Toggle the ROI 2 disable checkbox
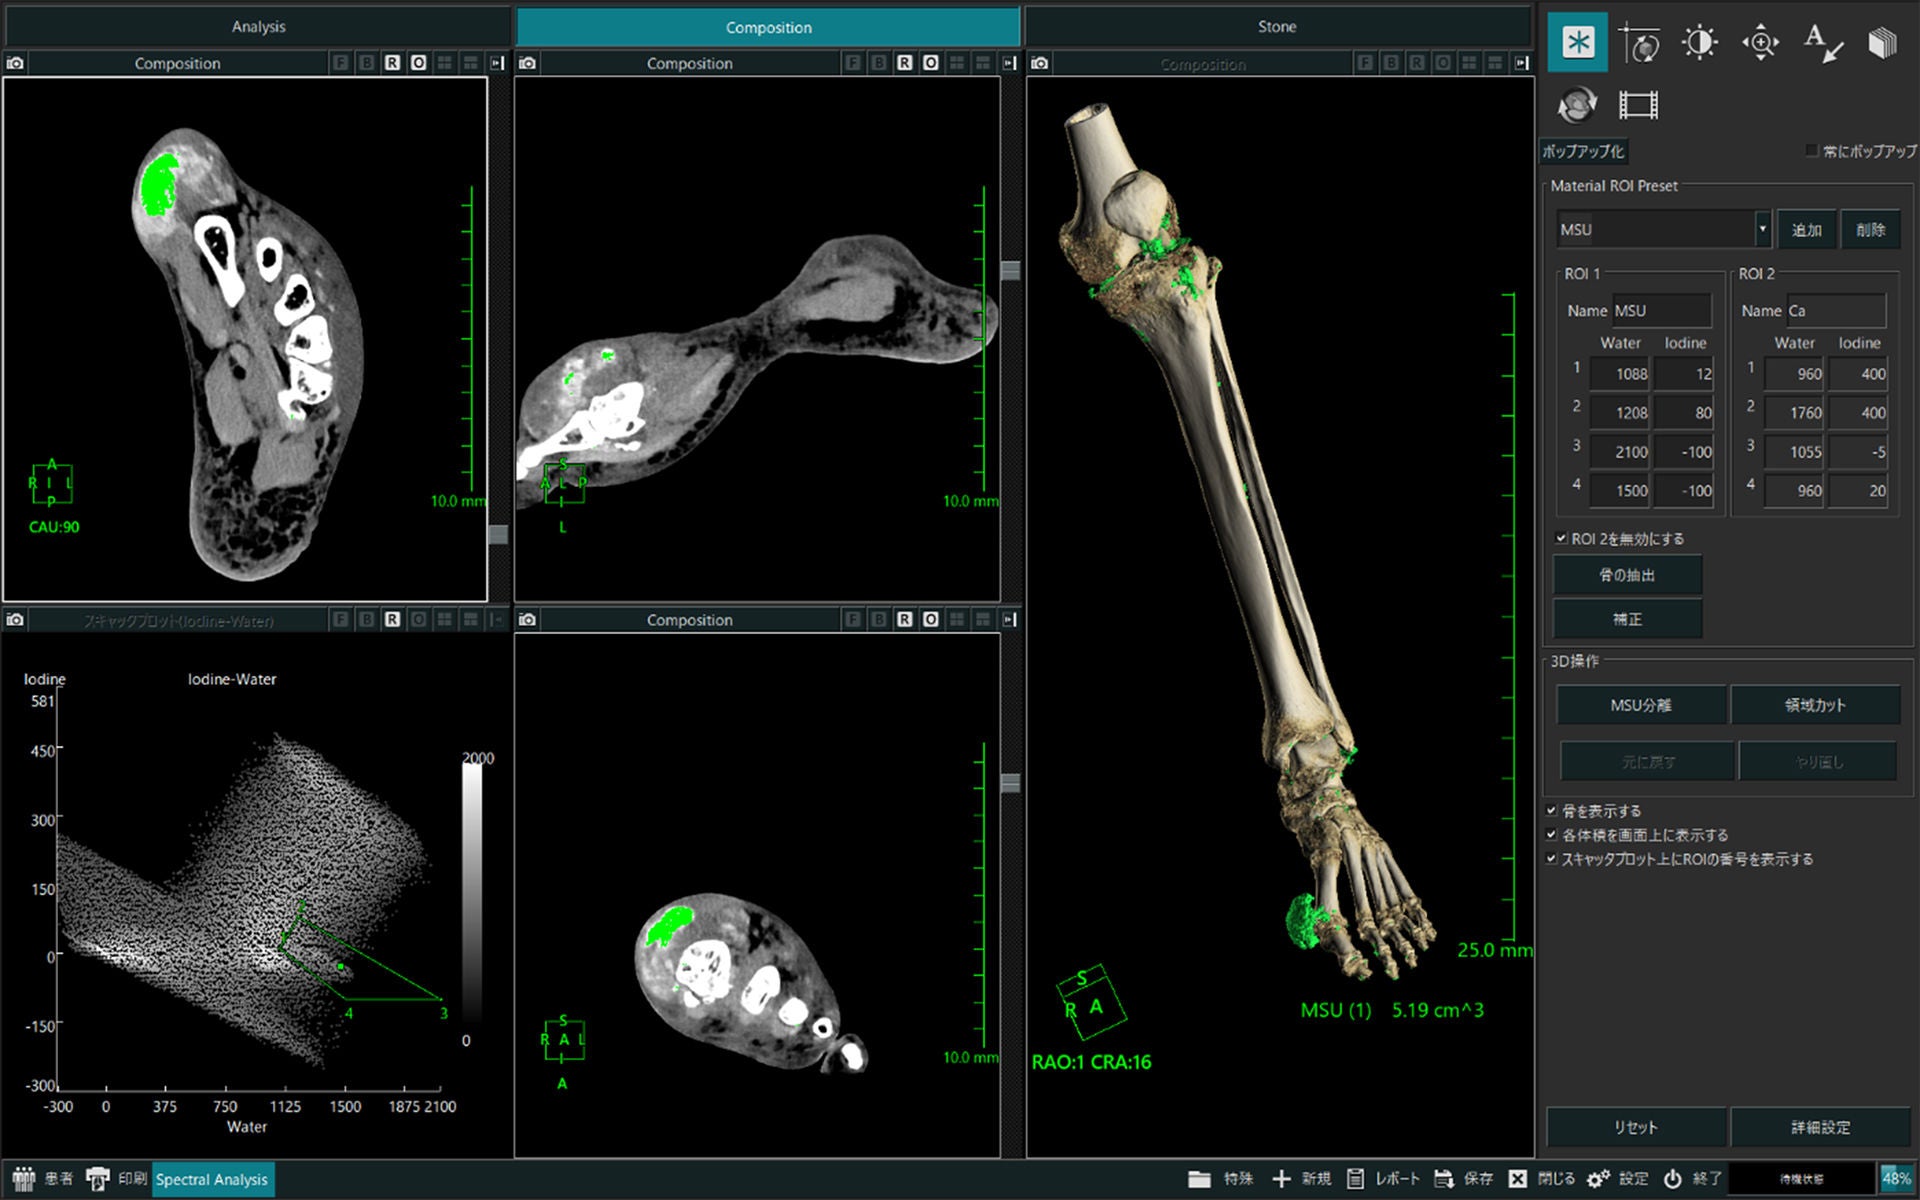This screenshot has width=1920, height=1200. [1561, 538]
